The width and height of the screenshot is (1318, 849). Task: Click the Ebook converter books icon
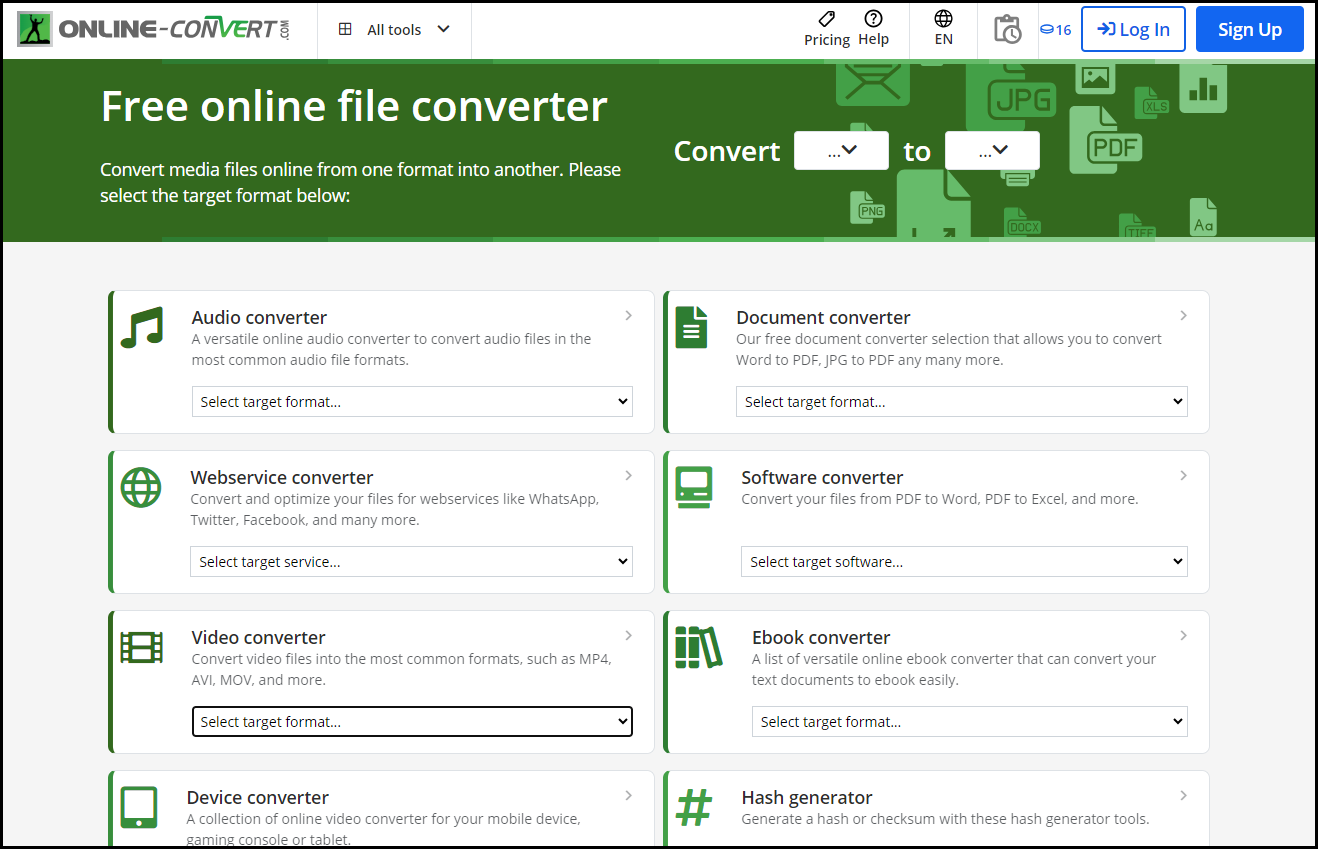pyautogui.click(x=698, y=648)
